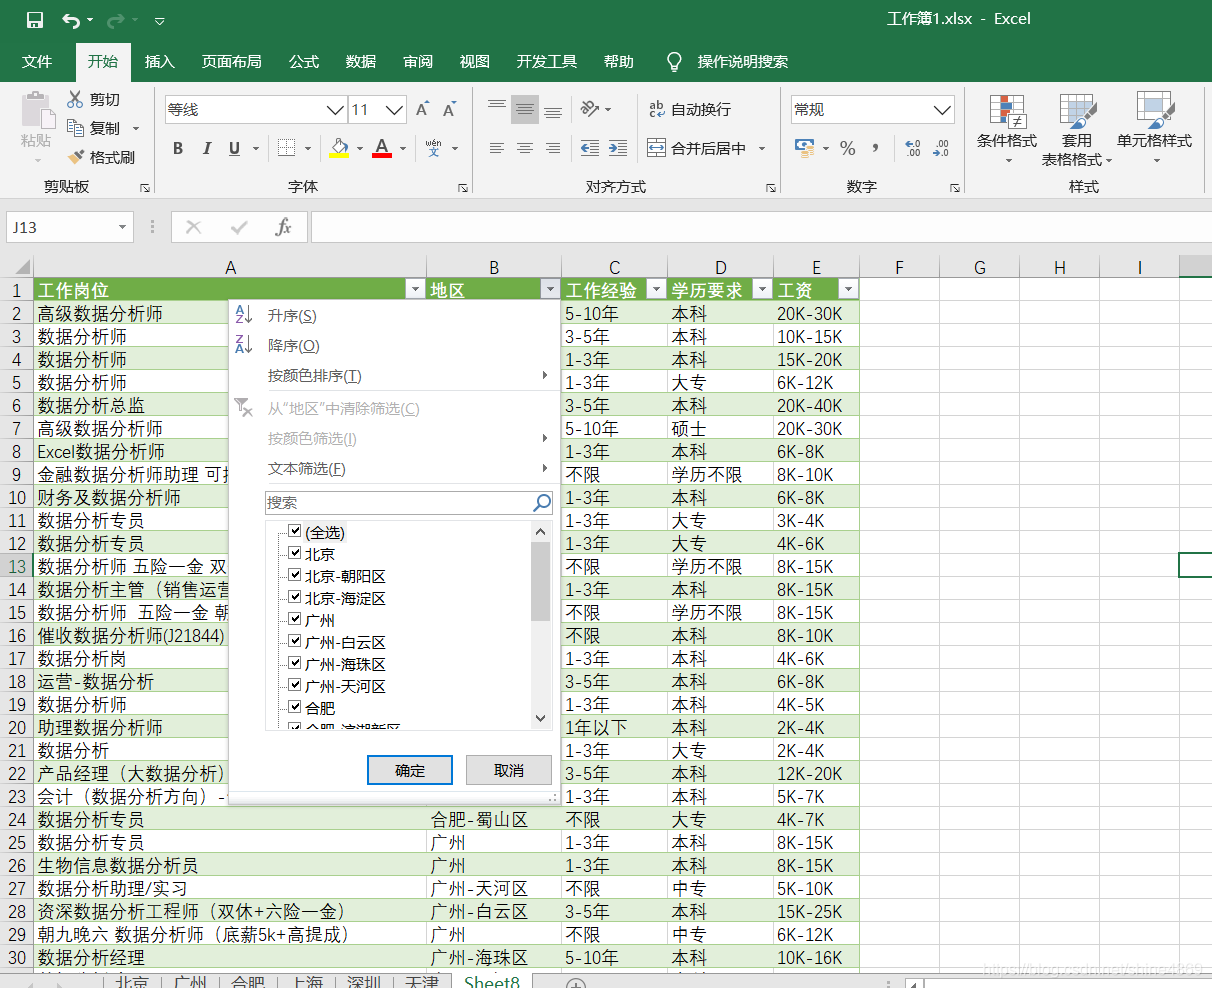Open the 工资 column filter dropdown
1212x988 pixels.
click(x=848, y=290)
